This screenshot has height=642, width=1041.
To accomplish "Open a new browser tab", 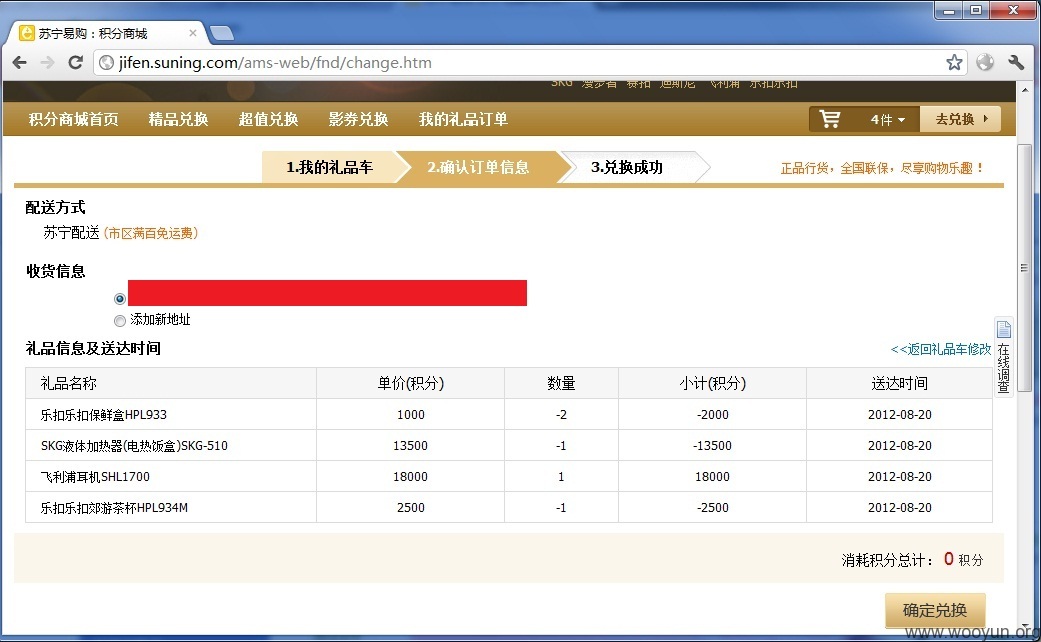I will tap(222, 33).
